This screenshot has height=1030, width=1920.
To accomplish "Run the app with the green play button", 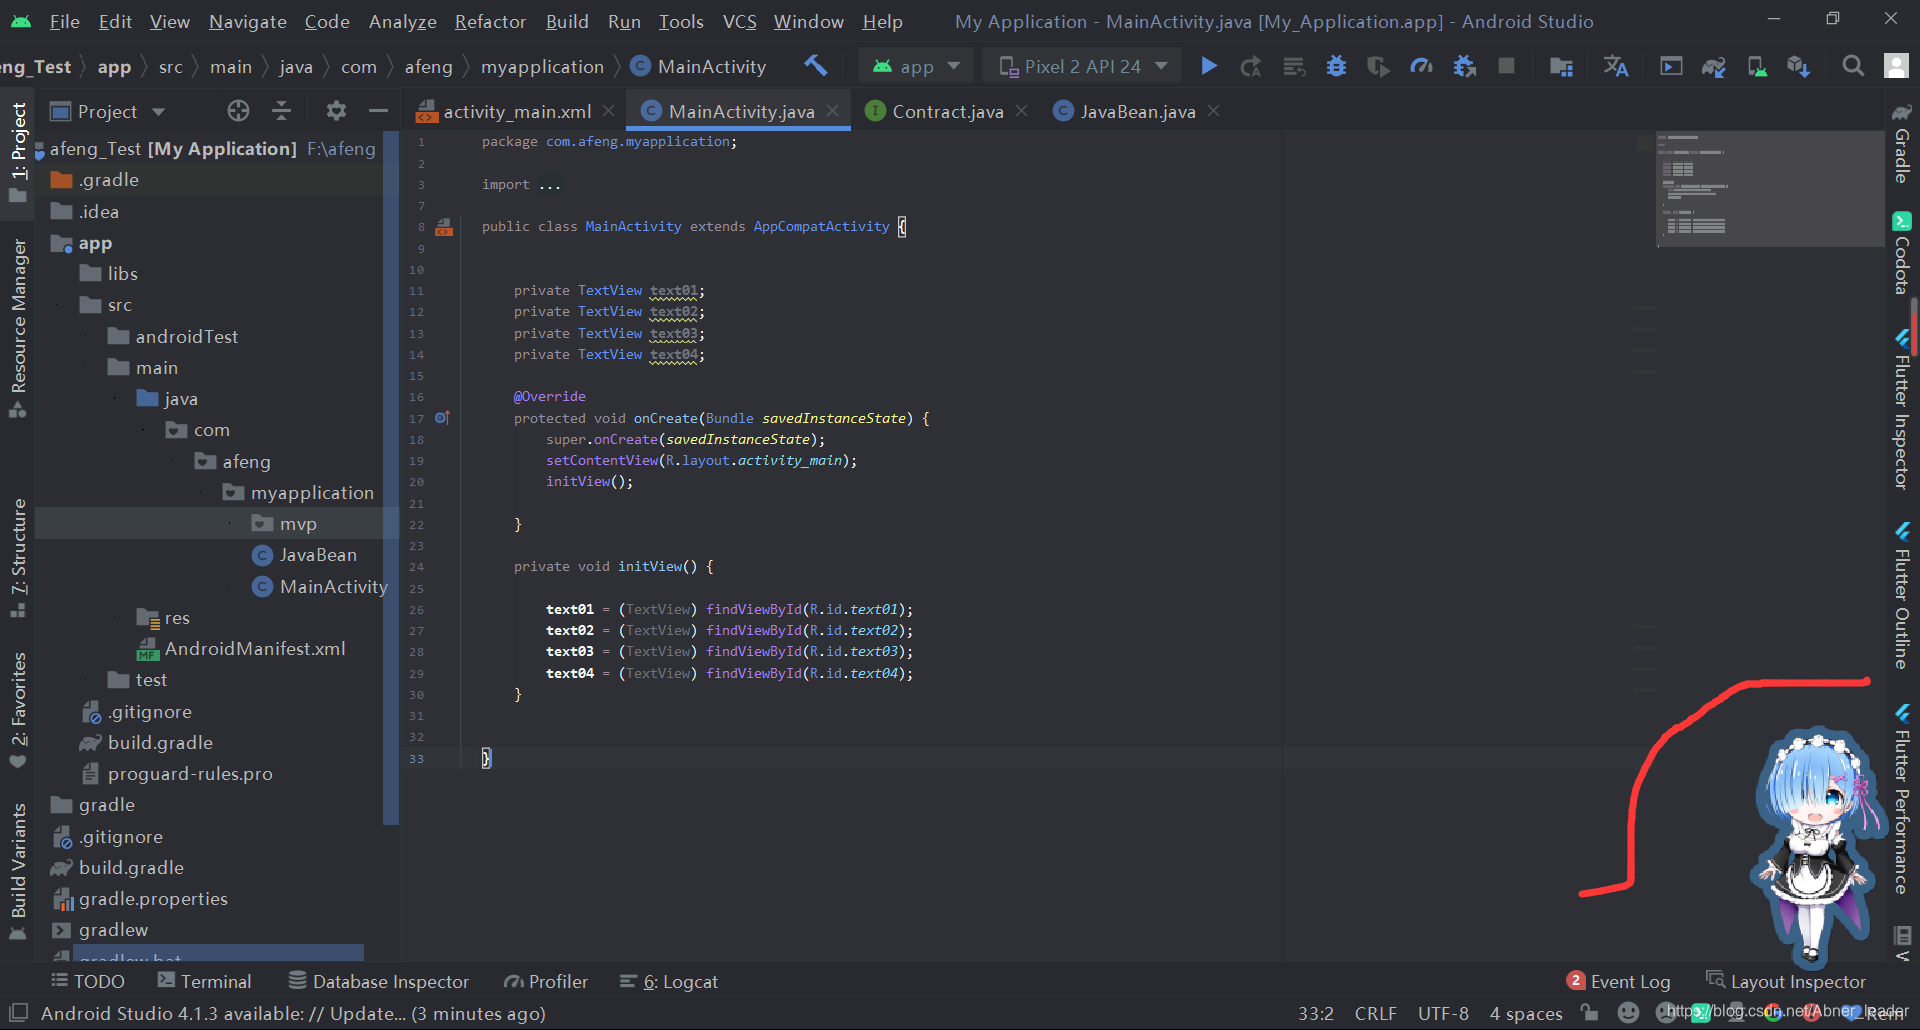I will click(x=1209, y=66).
